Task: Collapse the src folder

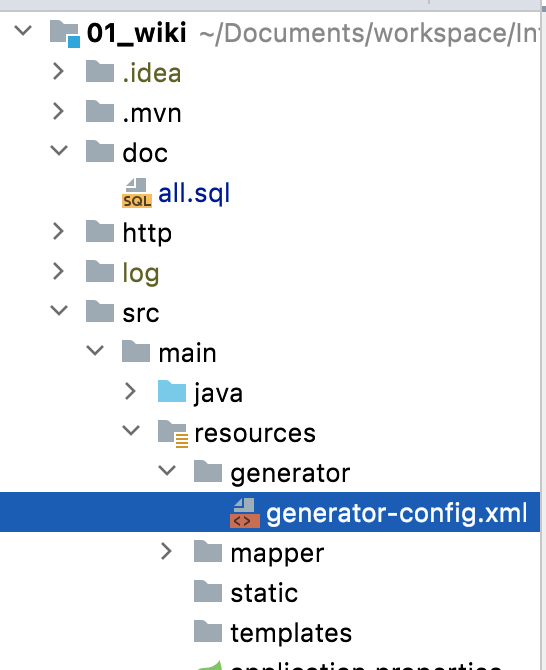Action: click(x=59, y=311)
